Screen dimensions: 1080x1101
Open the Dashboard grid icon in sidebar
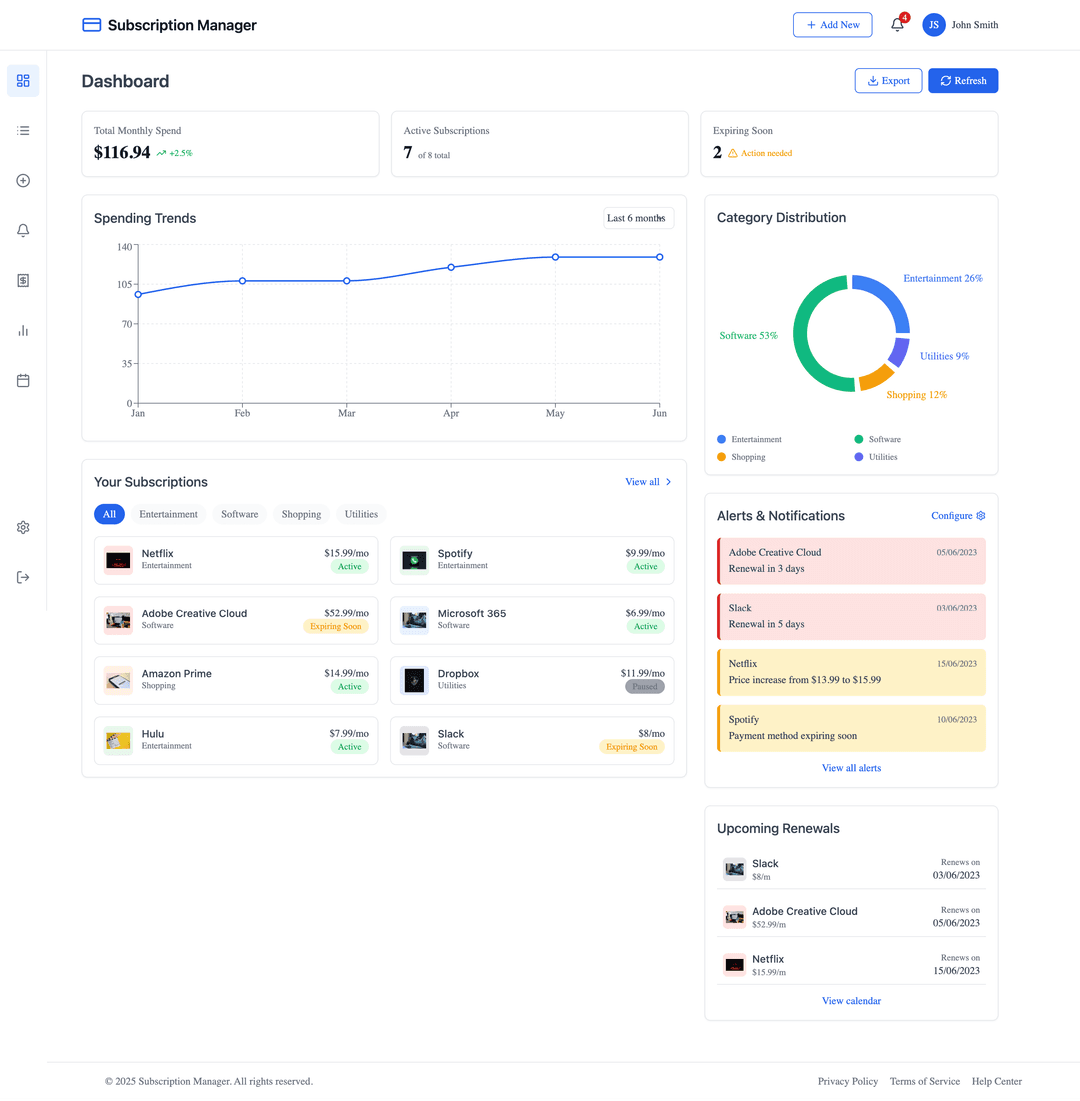tap(23, 80)
